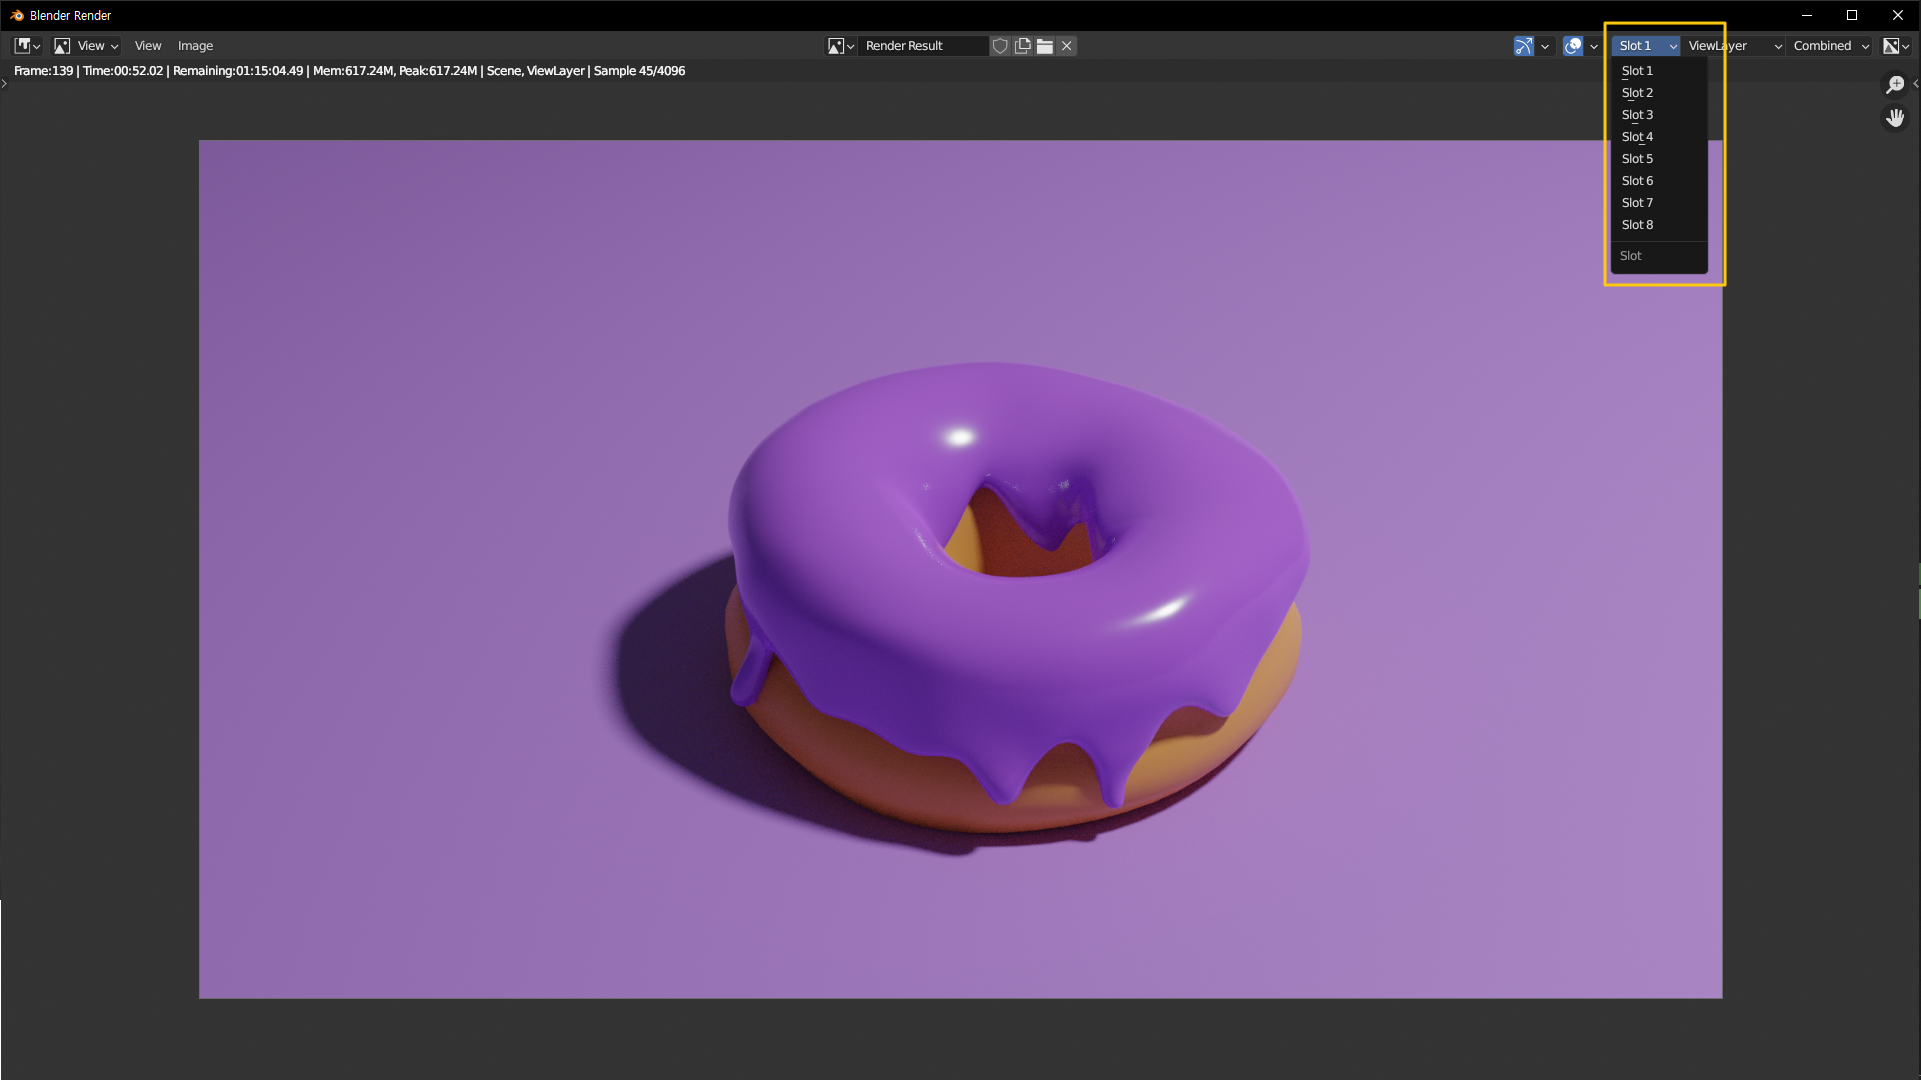Viewport: 1921px width, 1080px height.
Task: Select Slot 5 in the dropdown
Action: tap(1637, 159)
